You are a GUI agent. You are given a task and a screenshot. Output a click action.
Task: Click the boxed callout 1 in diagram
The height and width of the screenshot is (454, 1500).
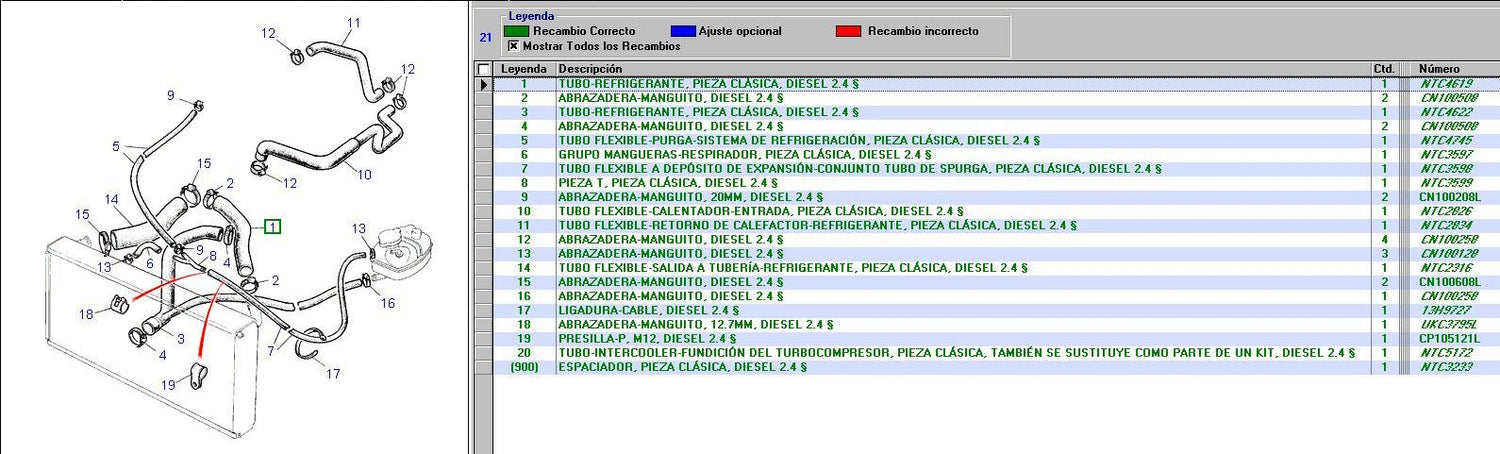pos(272,227)
